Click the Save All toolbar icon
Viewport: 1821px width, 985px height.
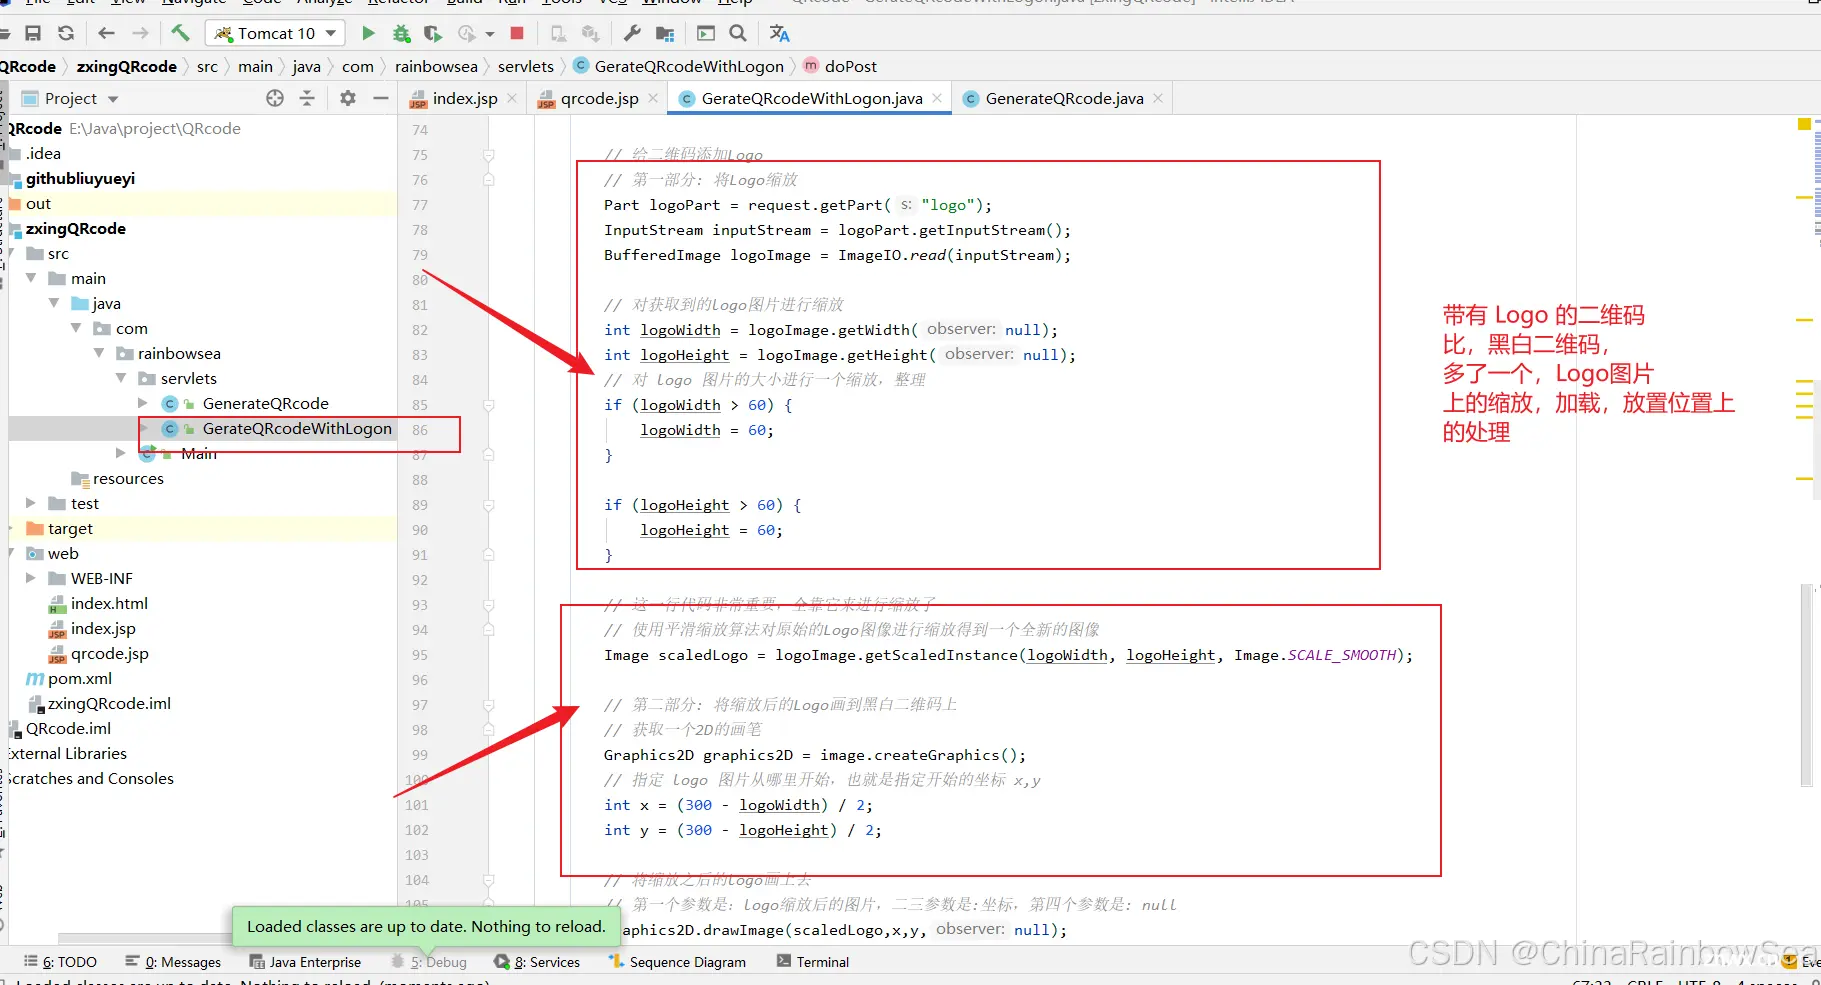click(x=33, y=33)
